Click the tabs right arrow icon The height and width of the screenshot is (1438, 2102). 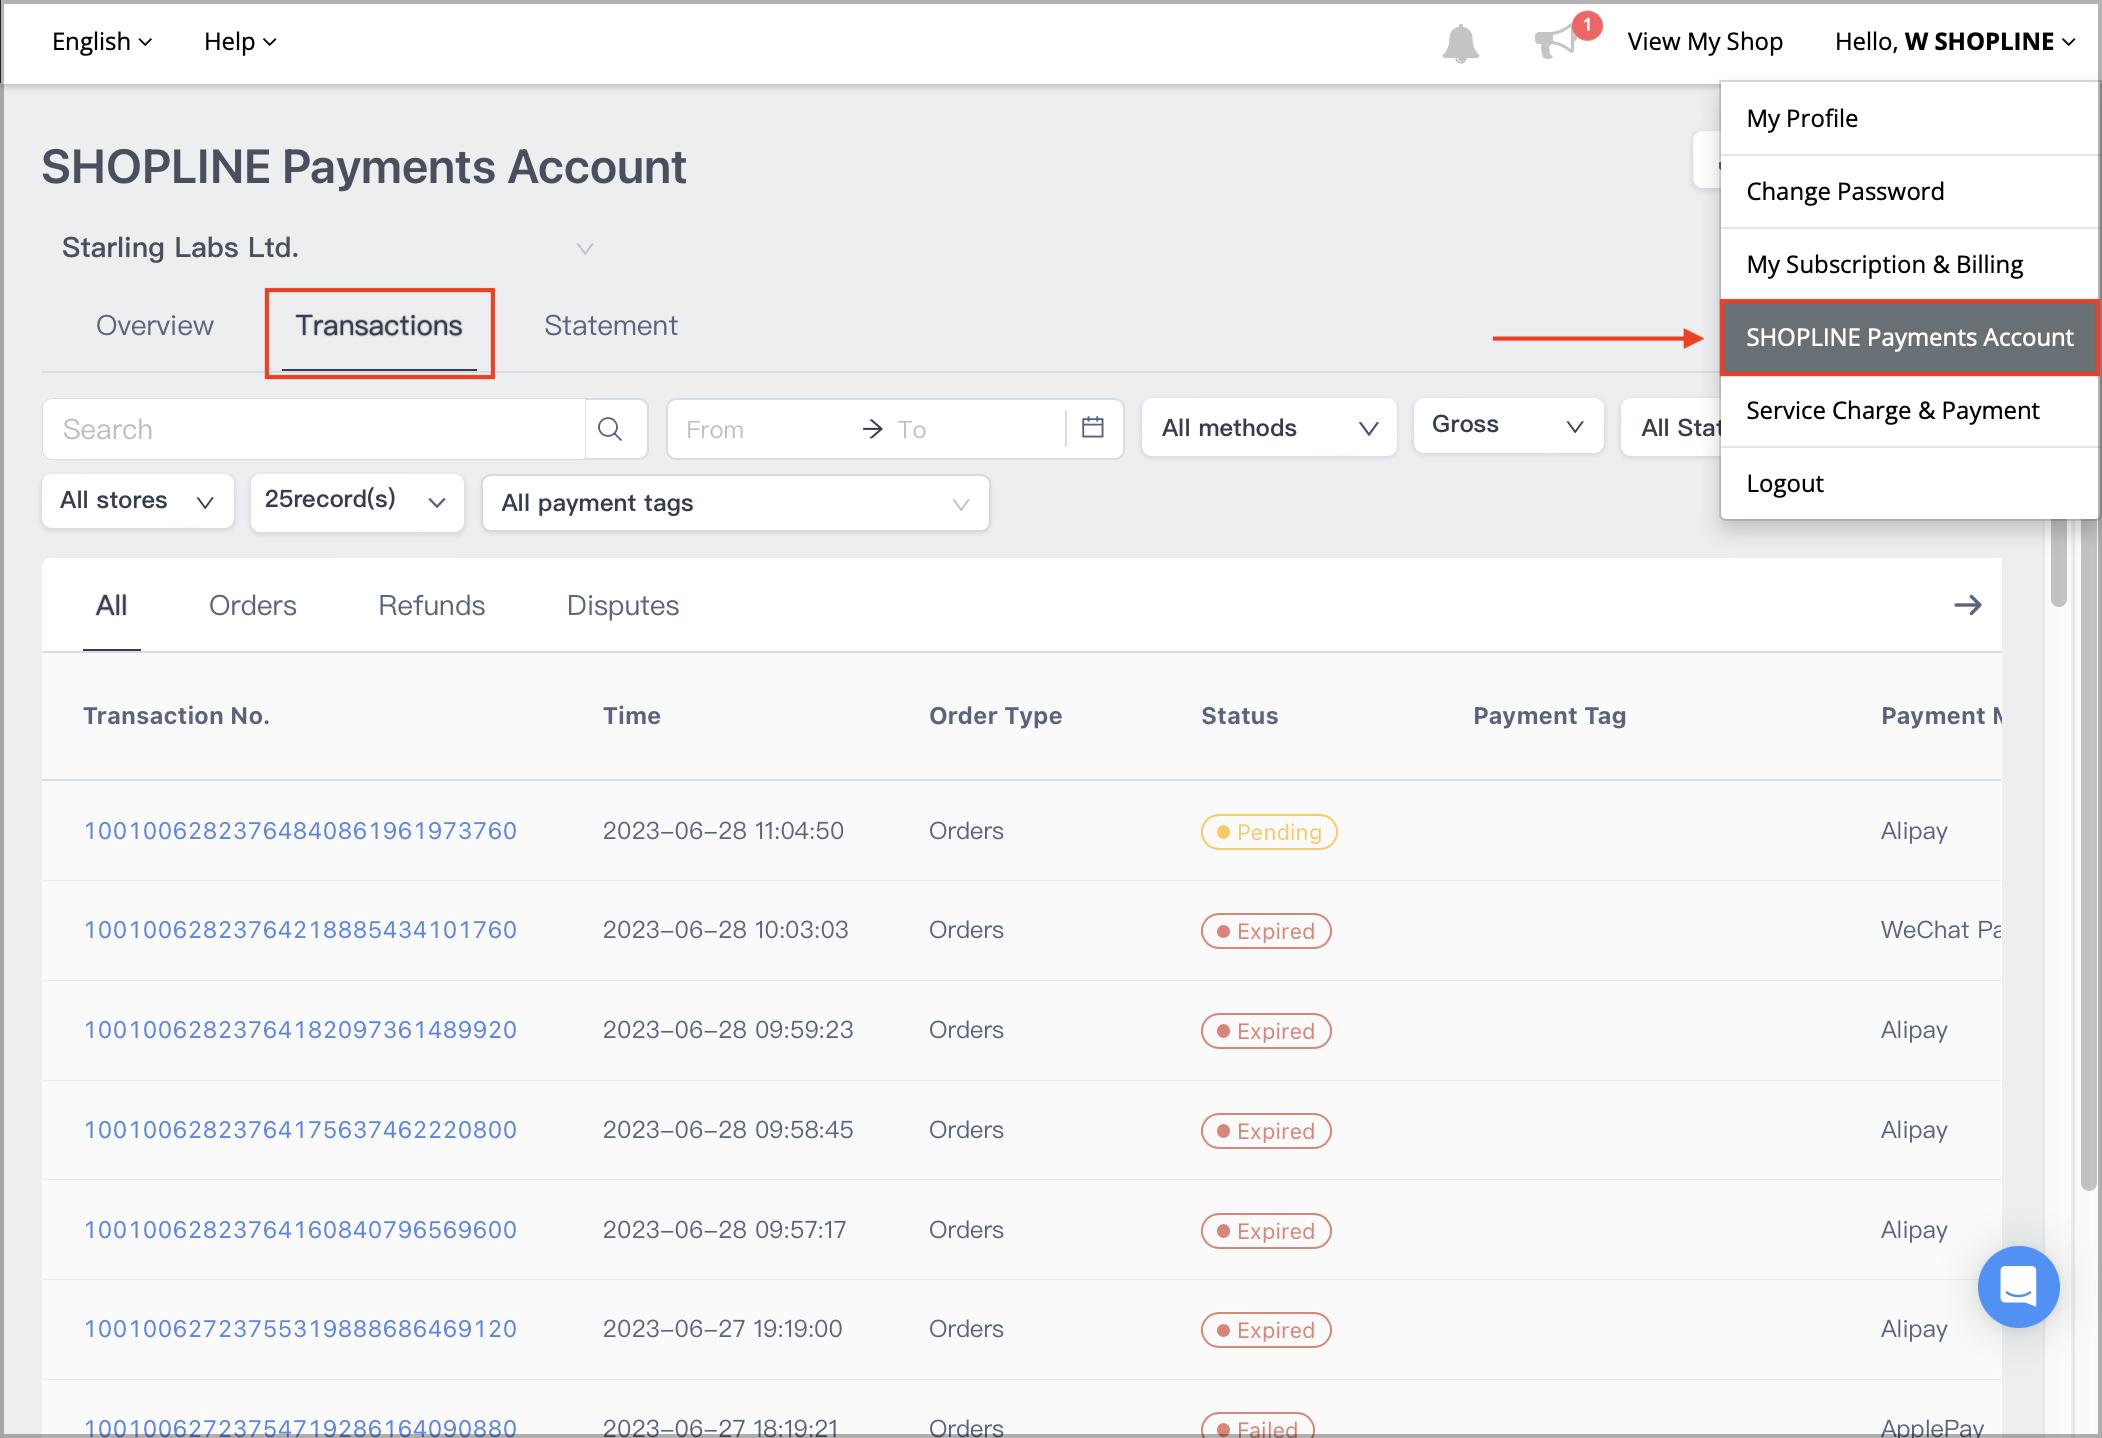tap(1967, 605)
